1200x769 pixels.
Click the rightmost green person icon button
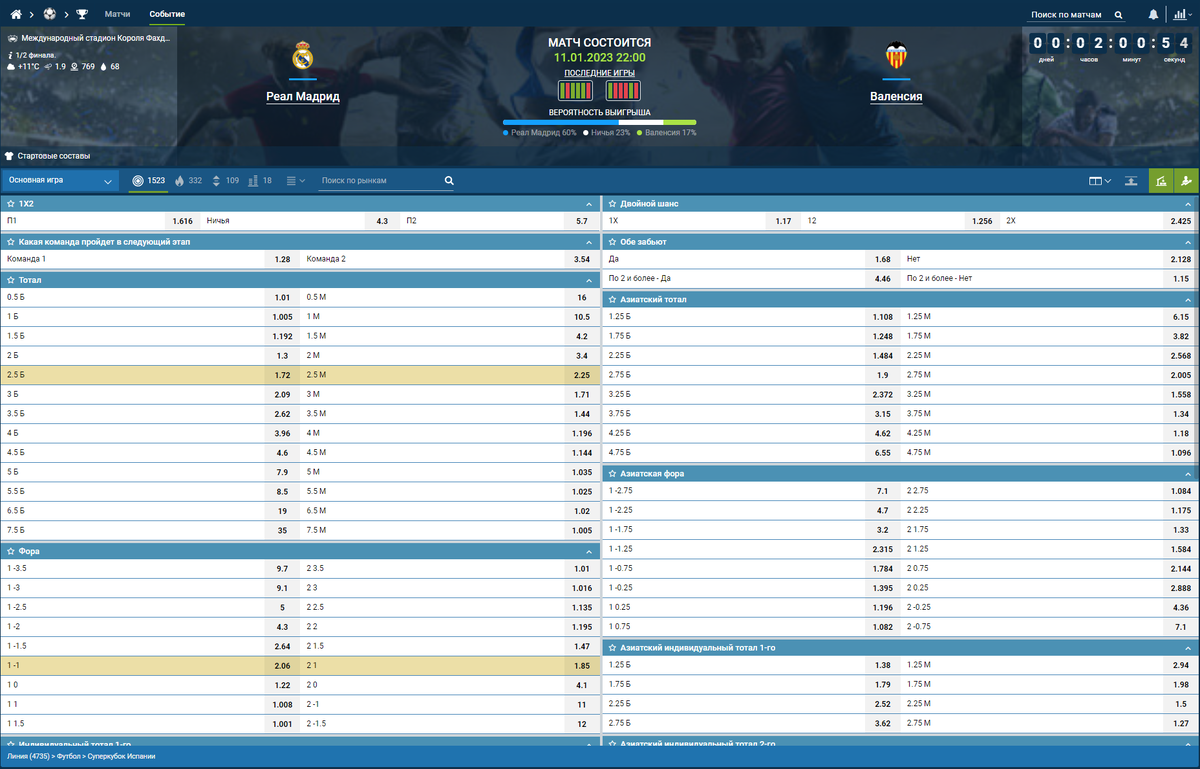pyautogui.click(x=1187, y=181)
